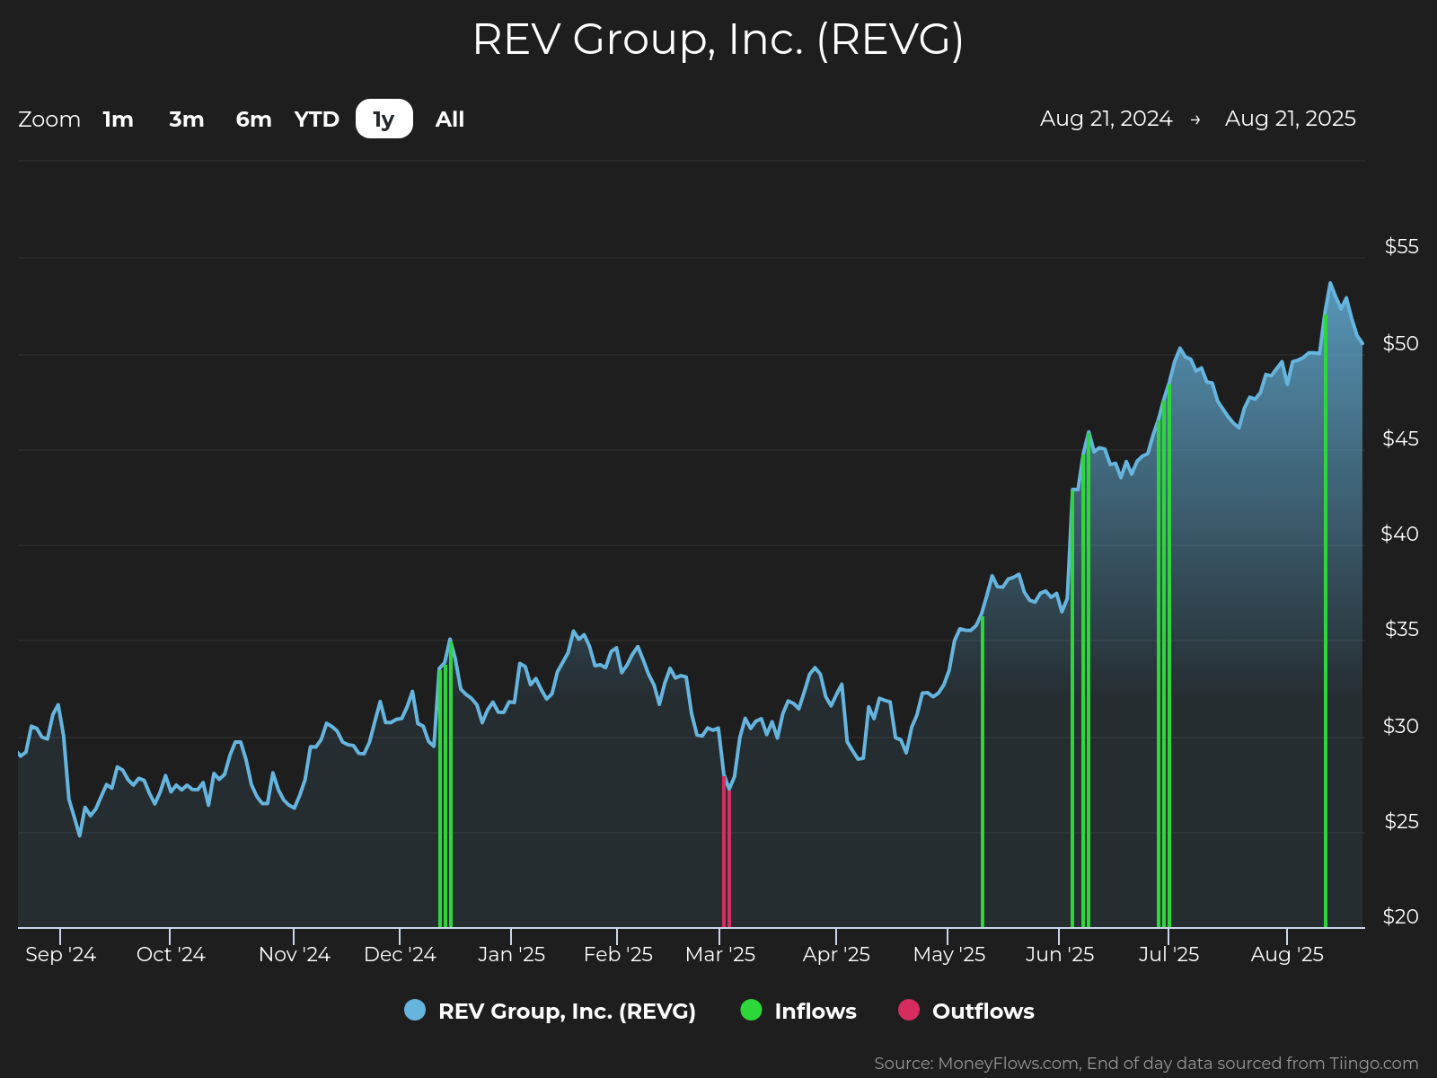Click the $50 price axis label
Viewport: 1437px width, 1078px height.
[1400, 343]
